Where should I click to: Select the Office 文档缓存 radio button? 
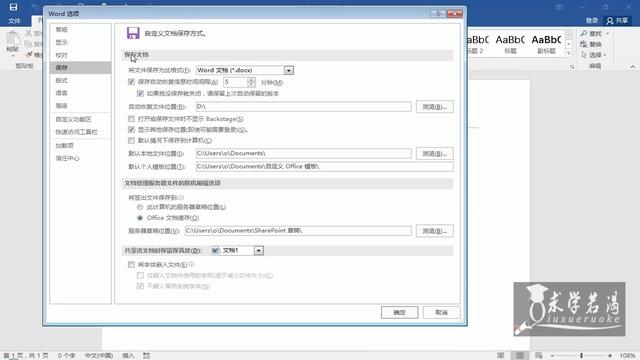140,218
